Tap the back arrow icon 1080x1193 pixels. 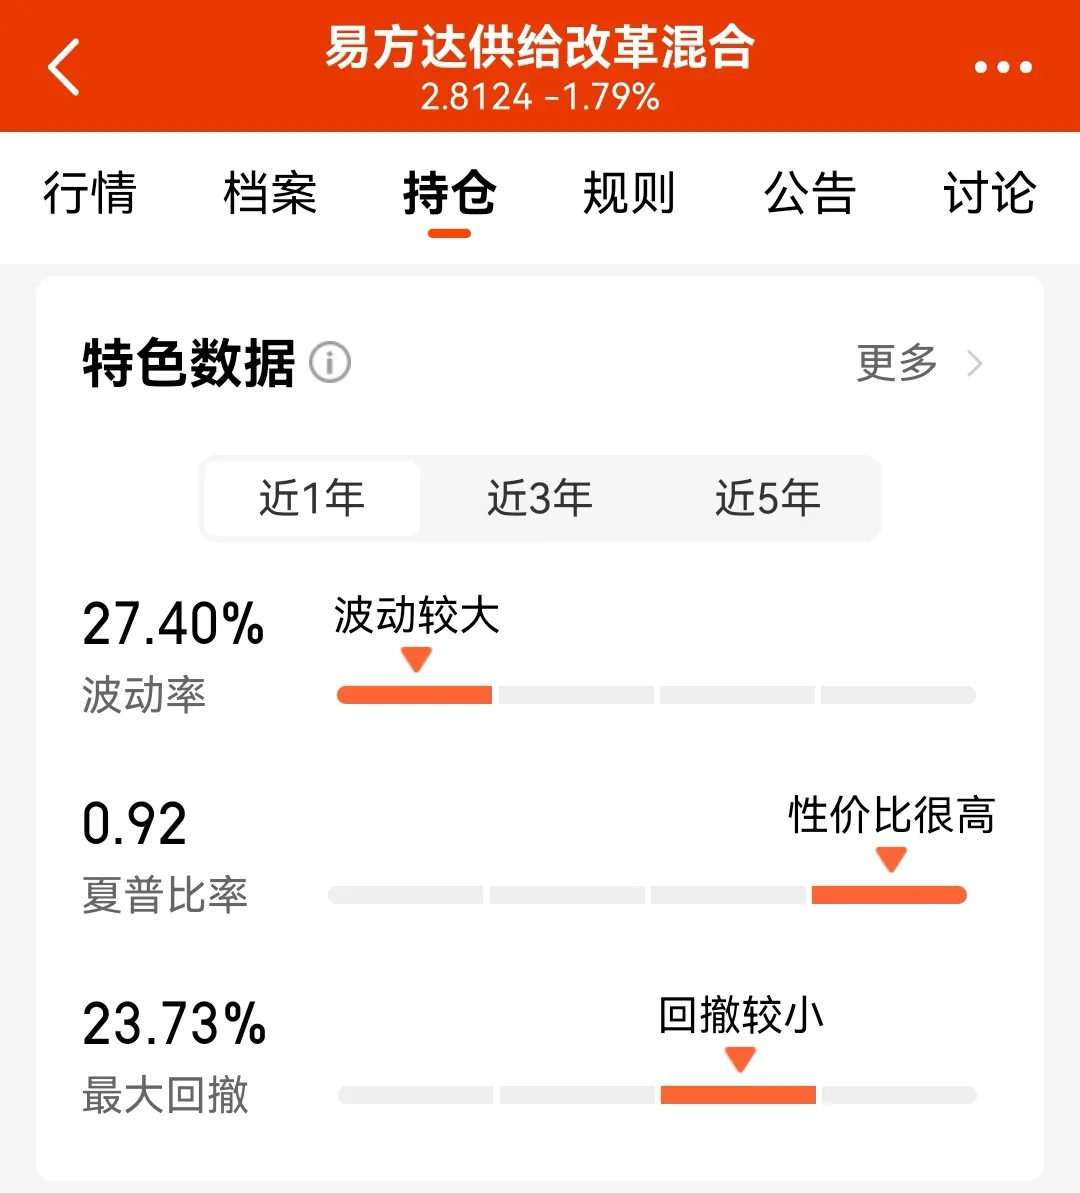pyautogui.click(x=64, y=67)
